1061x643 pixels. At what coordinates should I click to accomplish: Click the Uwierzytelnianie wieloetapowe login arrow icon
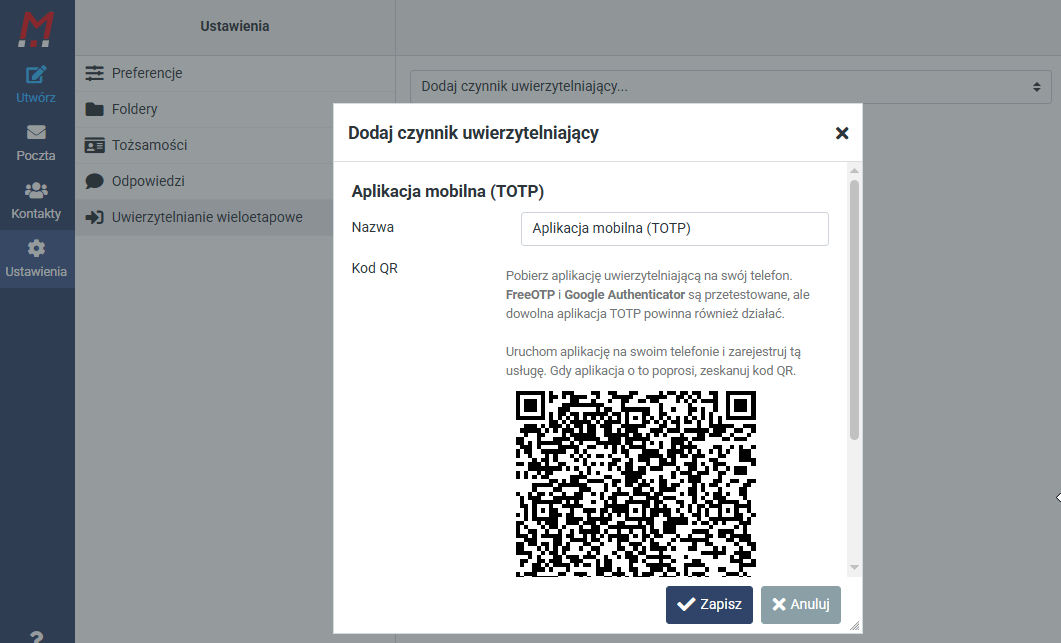(95, 217)
